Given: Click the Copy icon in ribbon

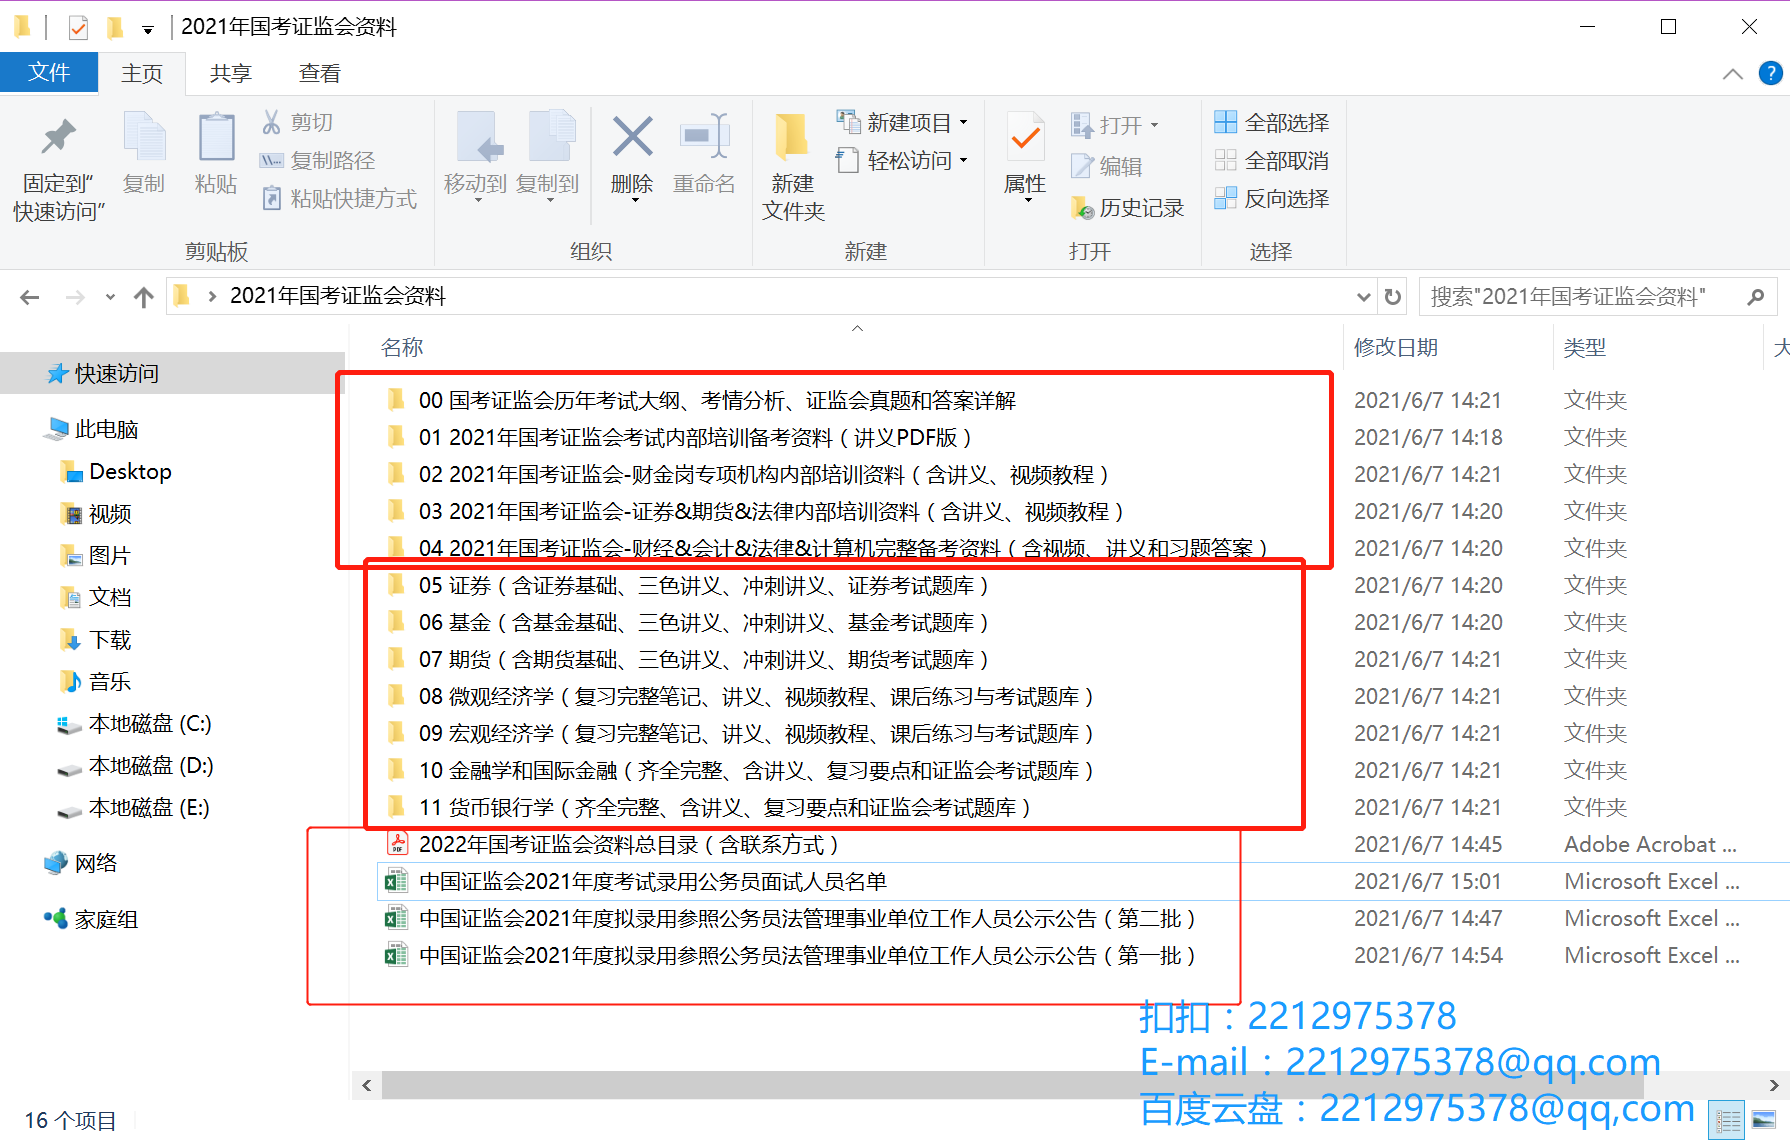Looking at the screenshot, I should pyautogui.click(x=144, y=138).
